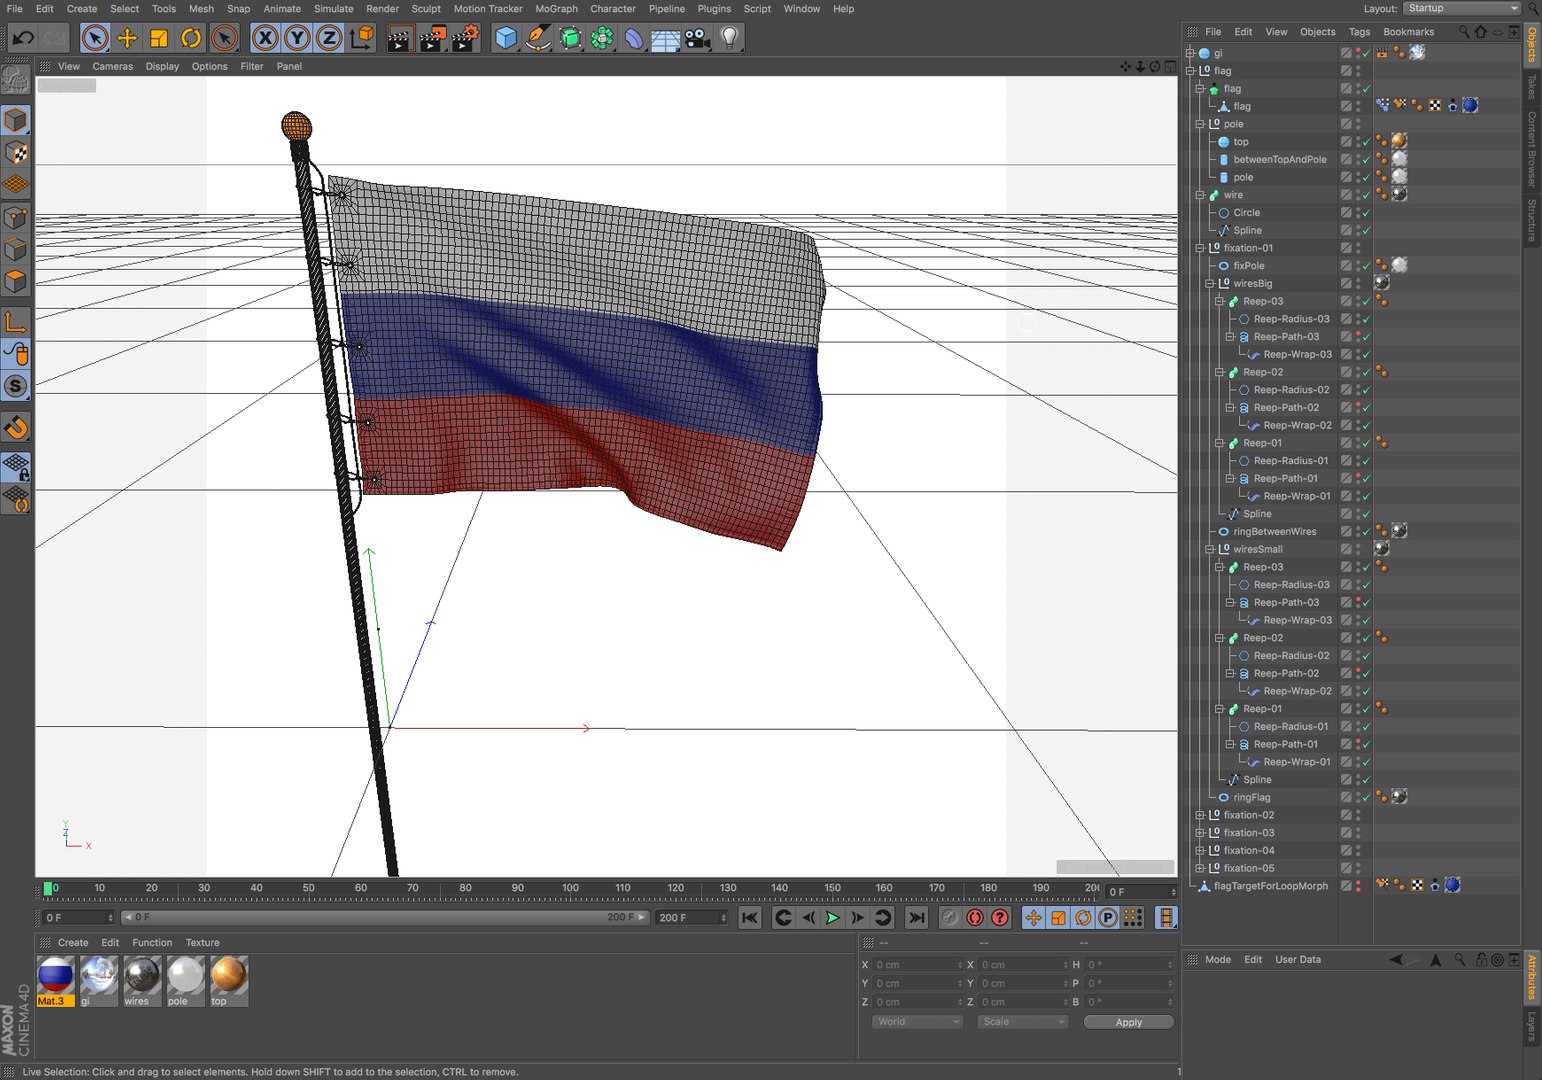The height and width of the screenshot is (1080, 1542).
Task: Go to the start of animation
Action: coord(750,917)
